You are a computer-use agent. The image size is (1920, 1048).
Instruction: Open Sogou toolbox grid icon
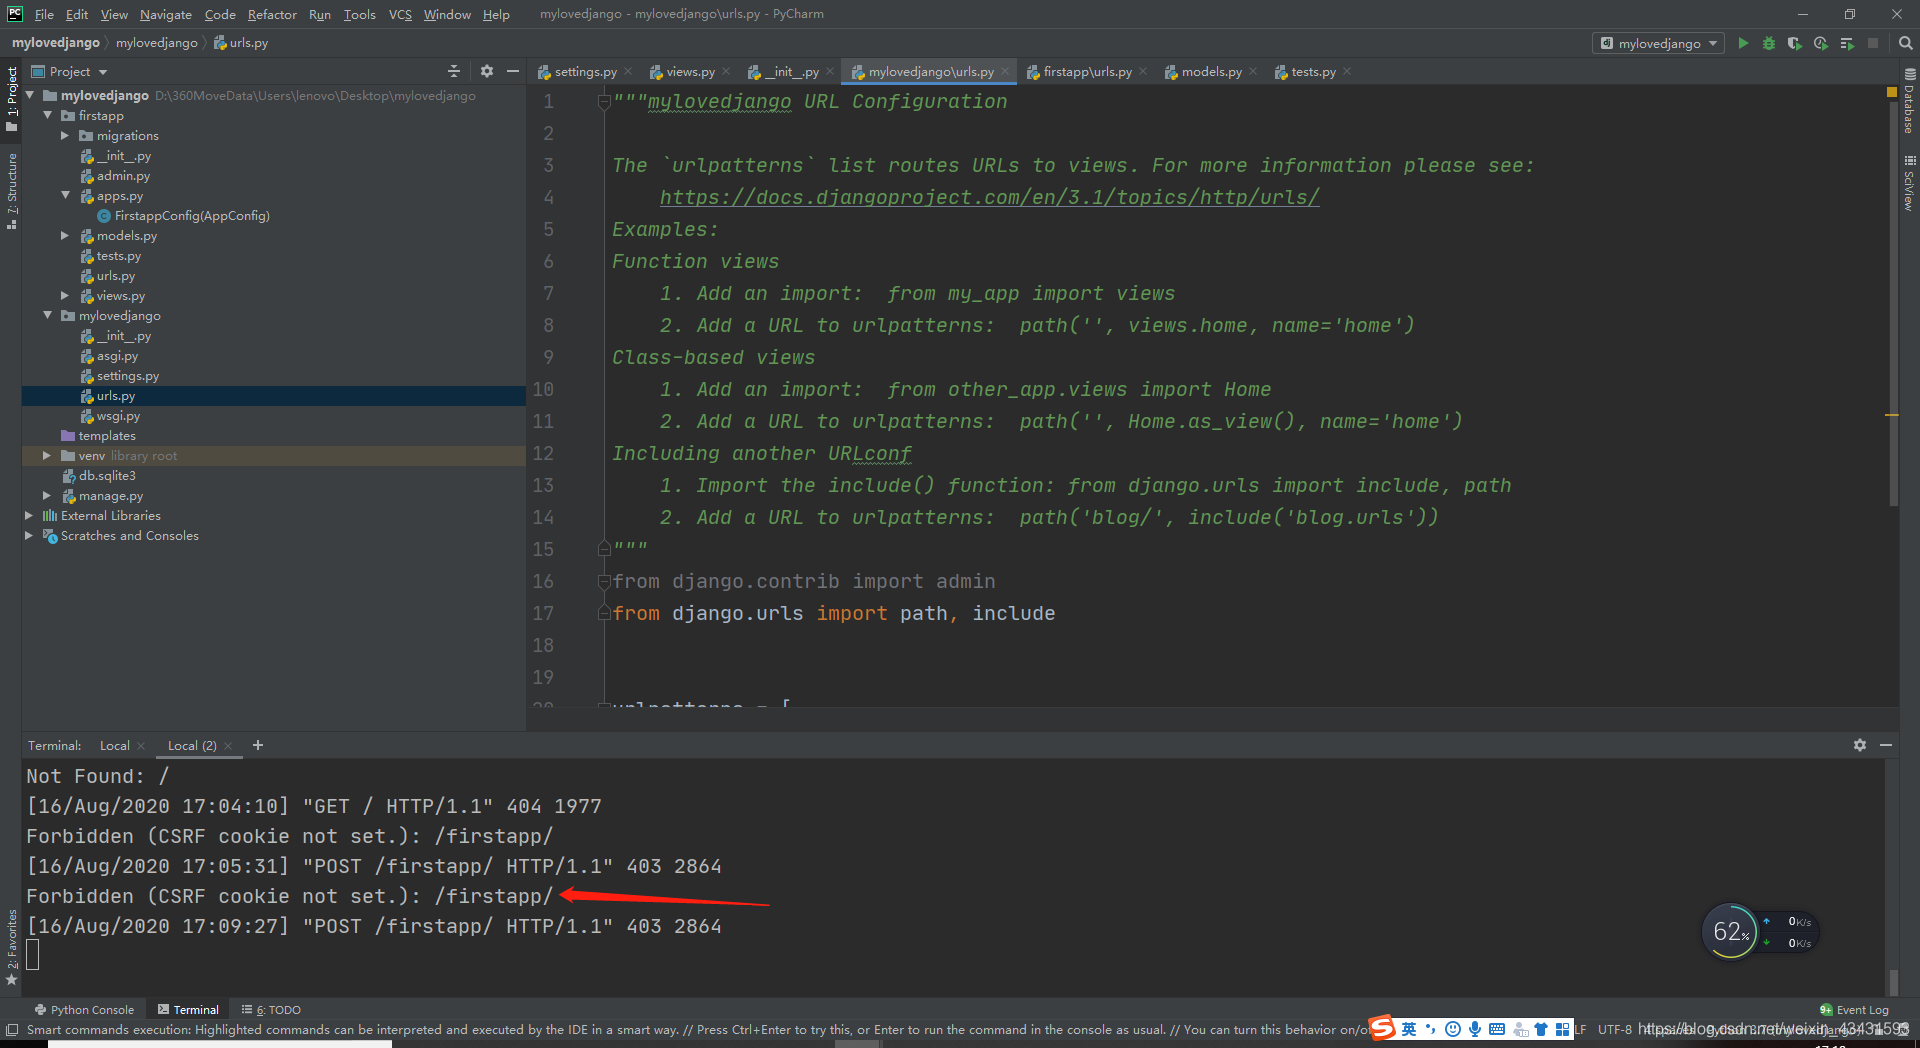pyautogui.click(x=1562, y=1029)
